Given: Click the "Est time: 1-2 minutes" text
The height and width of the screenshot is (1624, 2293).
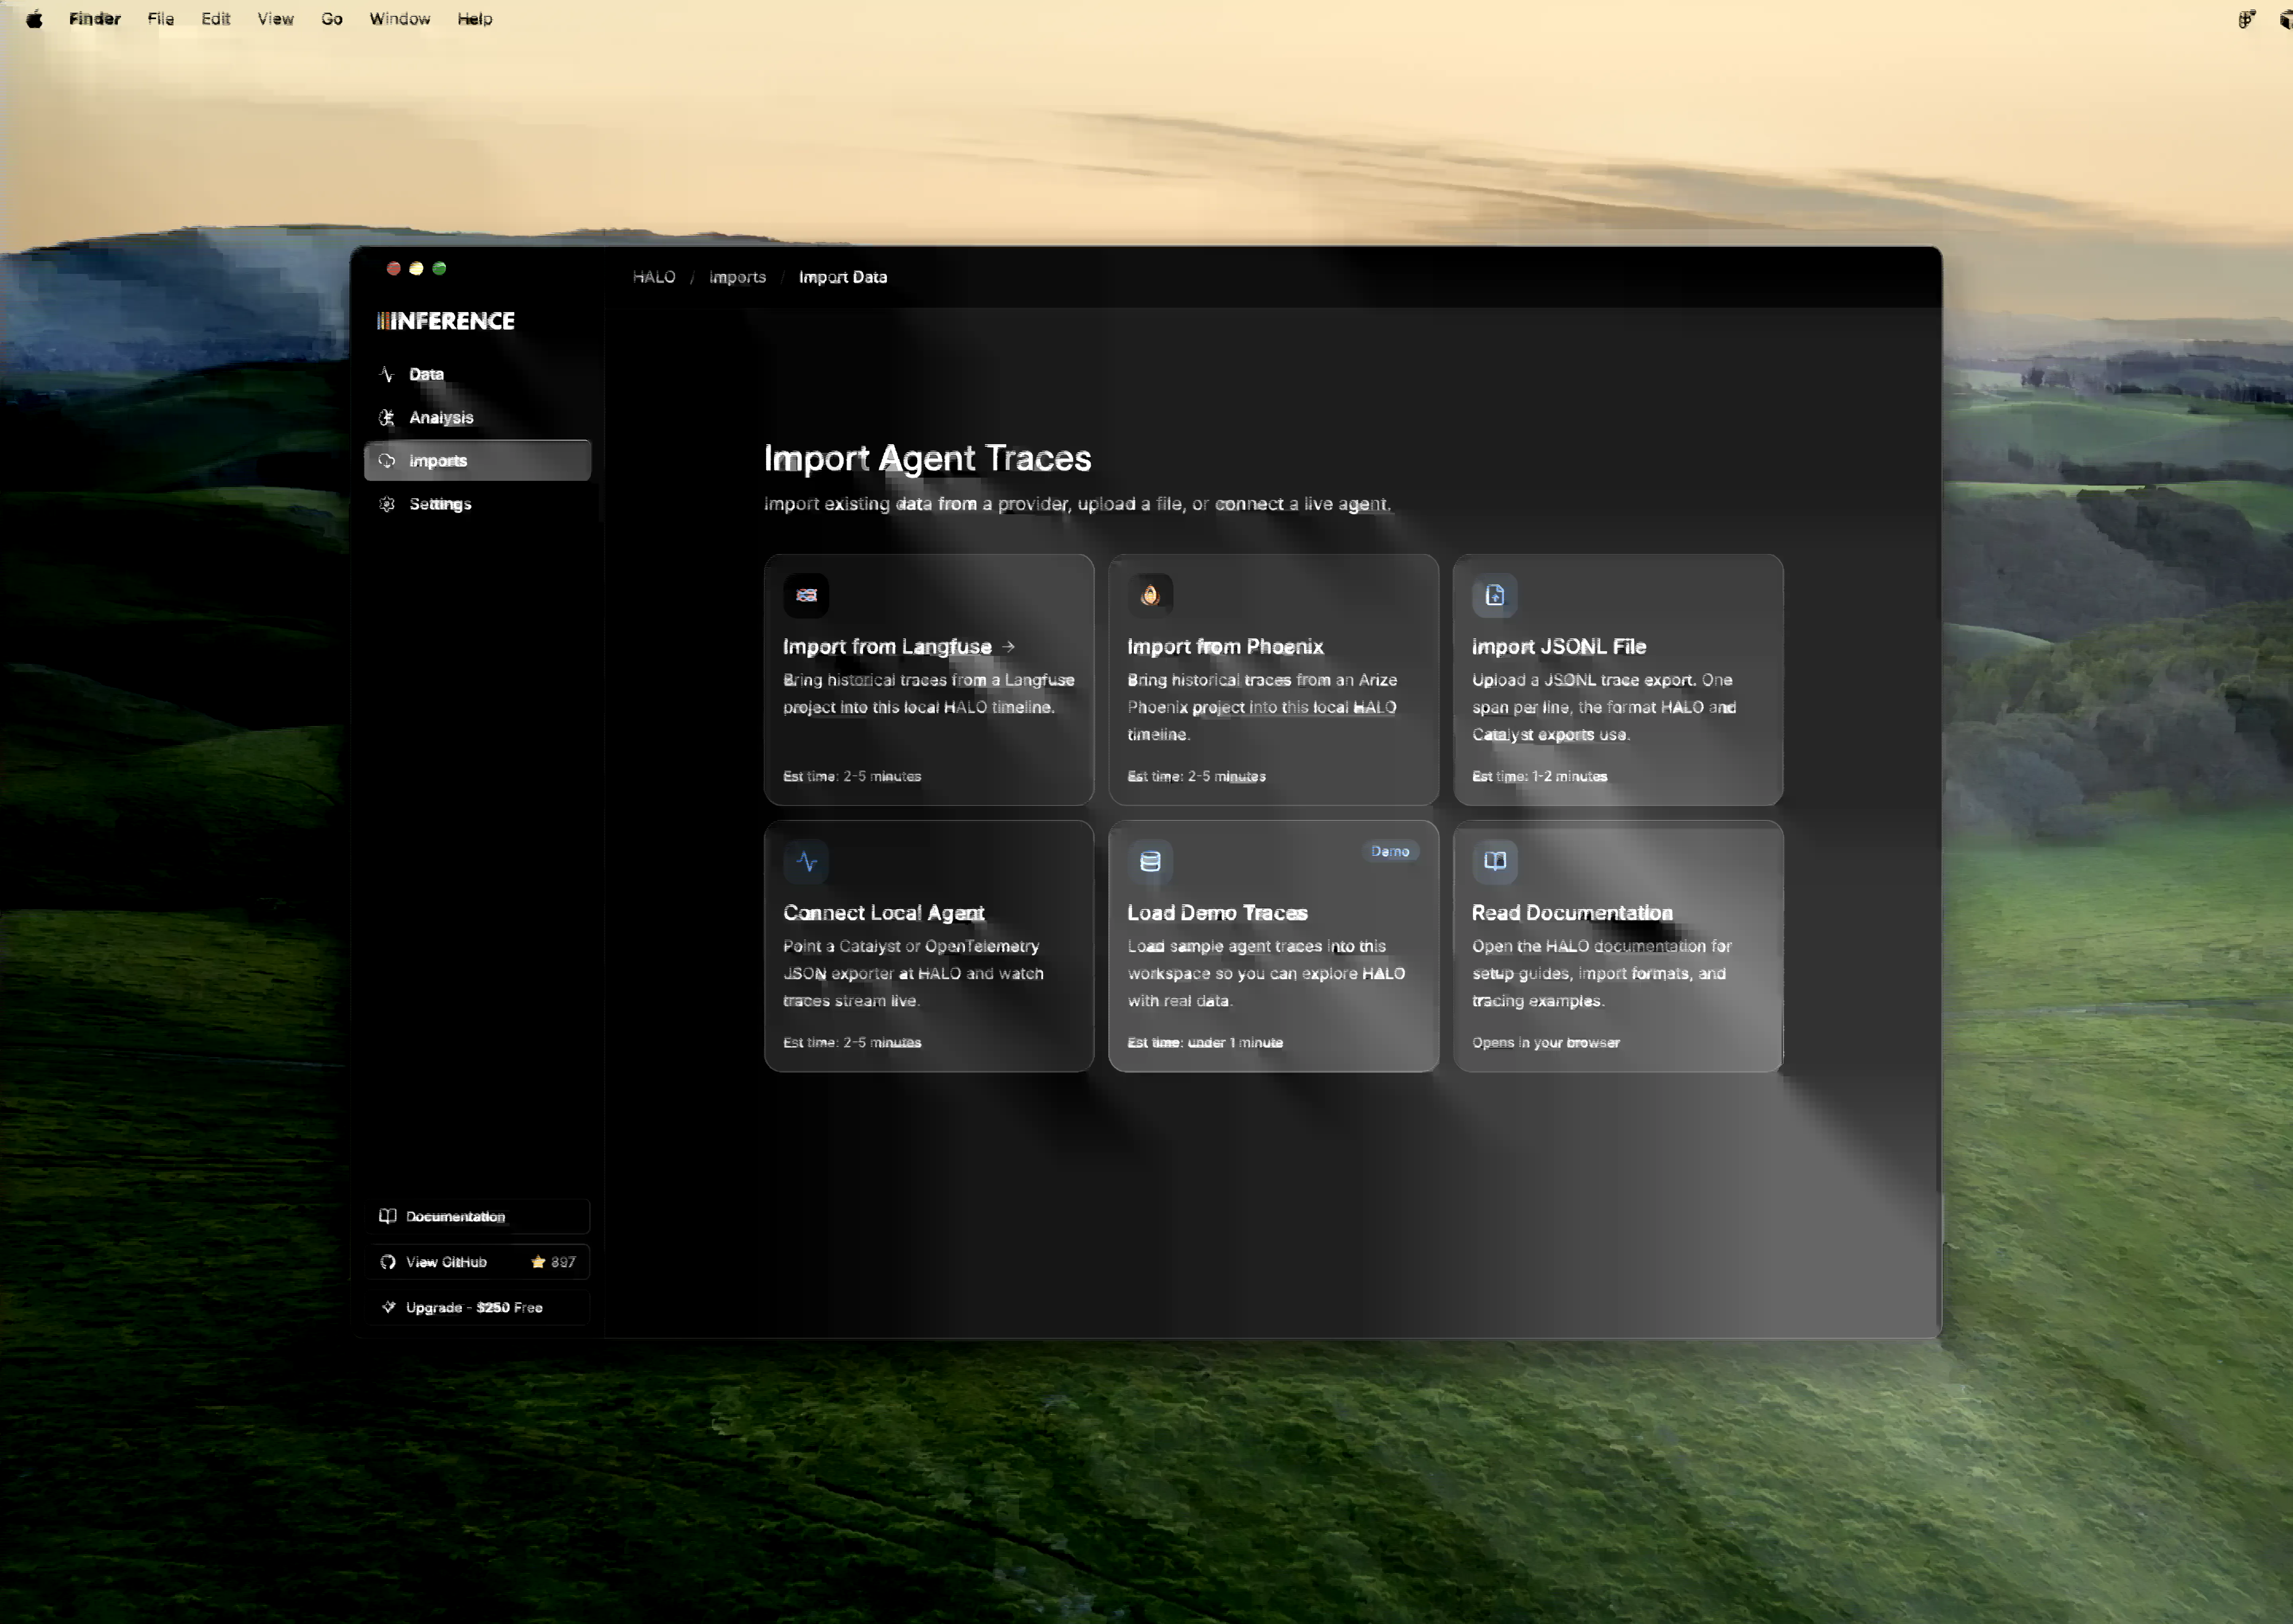Looking at the screenshot, I should click(x=1540, y=776).
